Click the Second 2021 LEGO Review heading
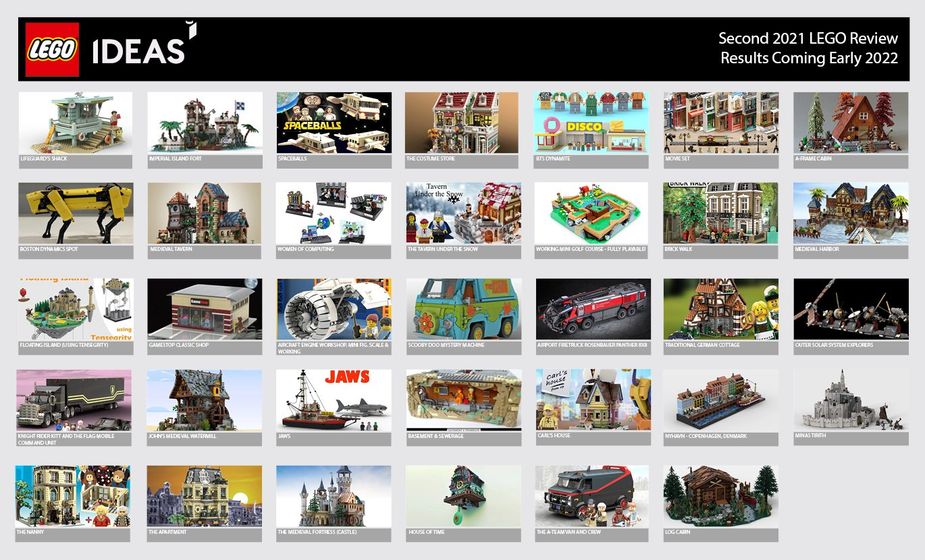 tap(808, 38)
